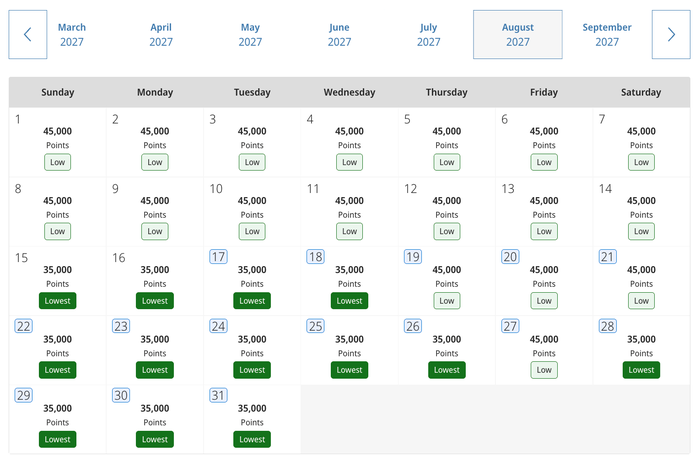Select date 25 on Wednesday
Viewport: 700px width, 461px height.
[316, 326]
